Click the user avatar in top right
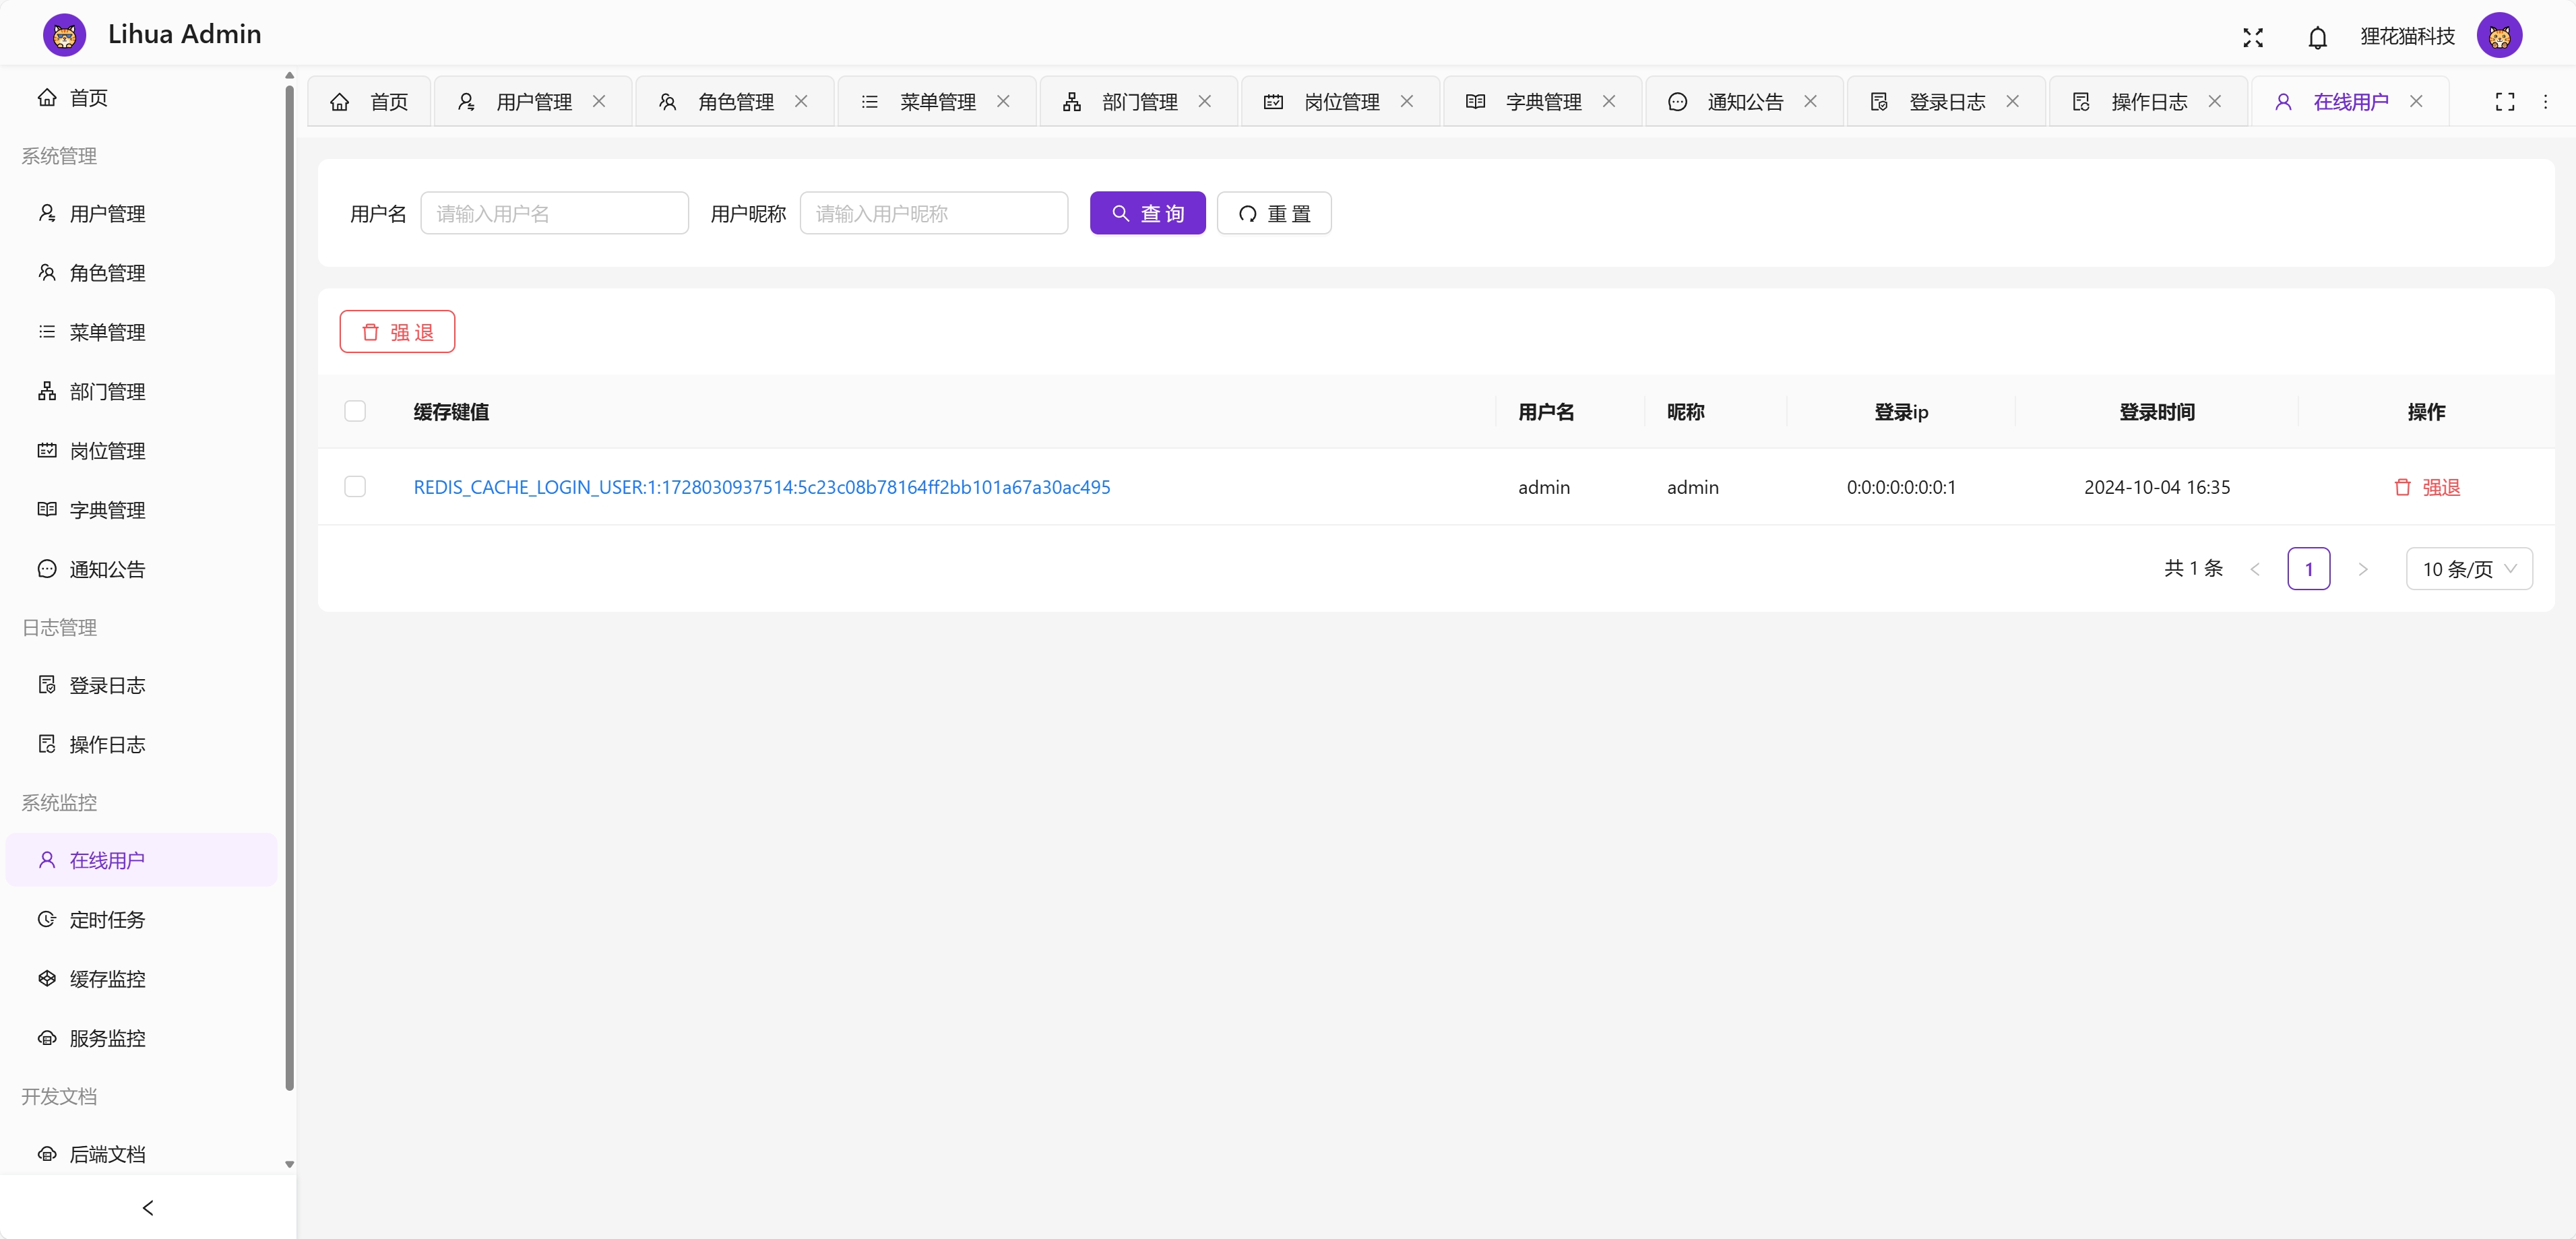The image size is (2576, 1239). 2499,36
